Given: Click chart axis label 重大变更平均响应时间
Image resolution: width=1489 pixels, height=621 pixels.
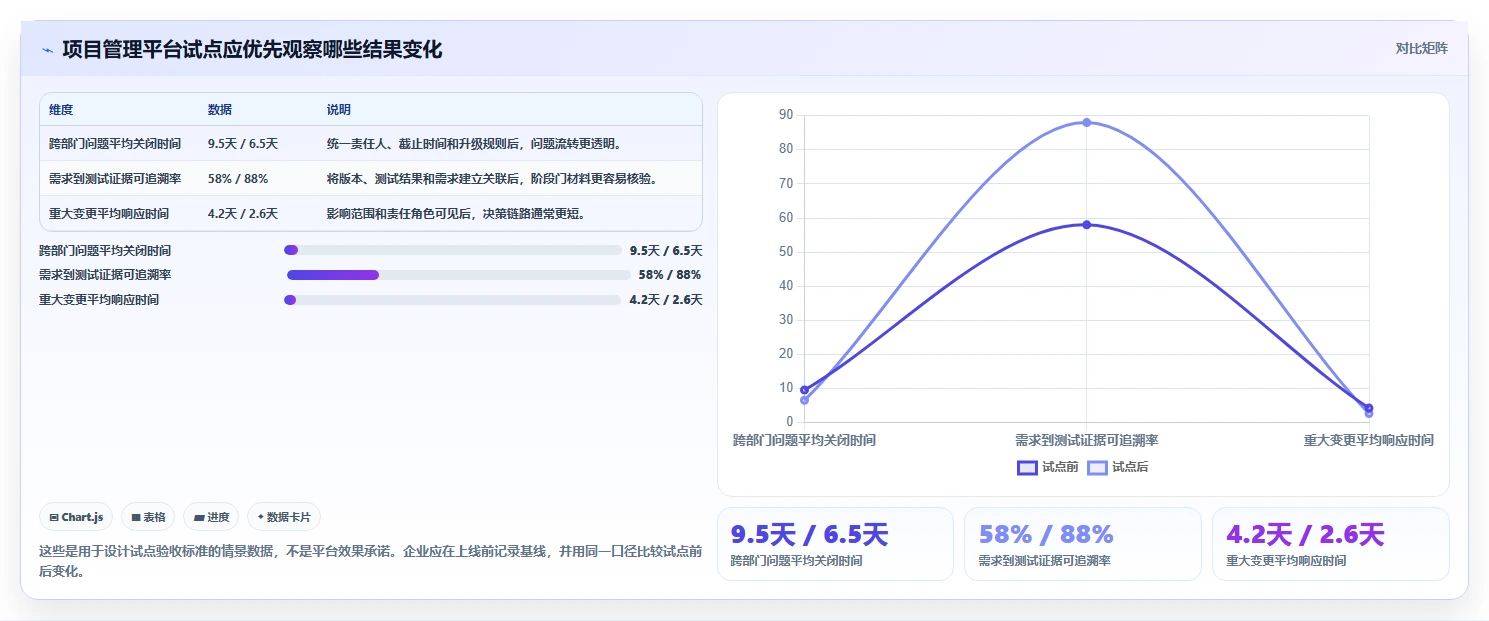Looking at the screenshot, I should 1368,440.
